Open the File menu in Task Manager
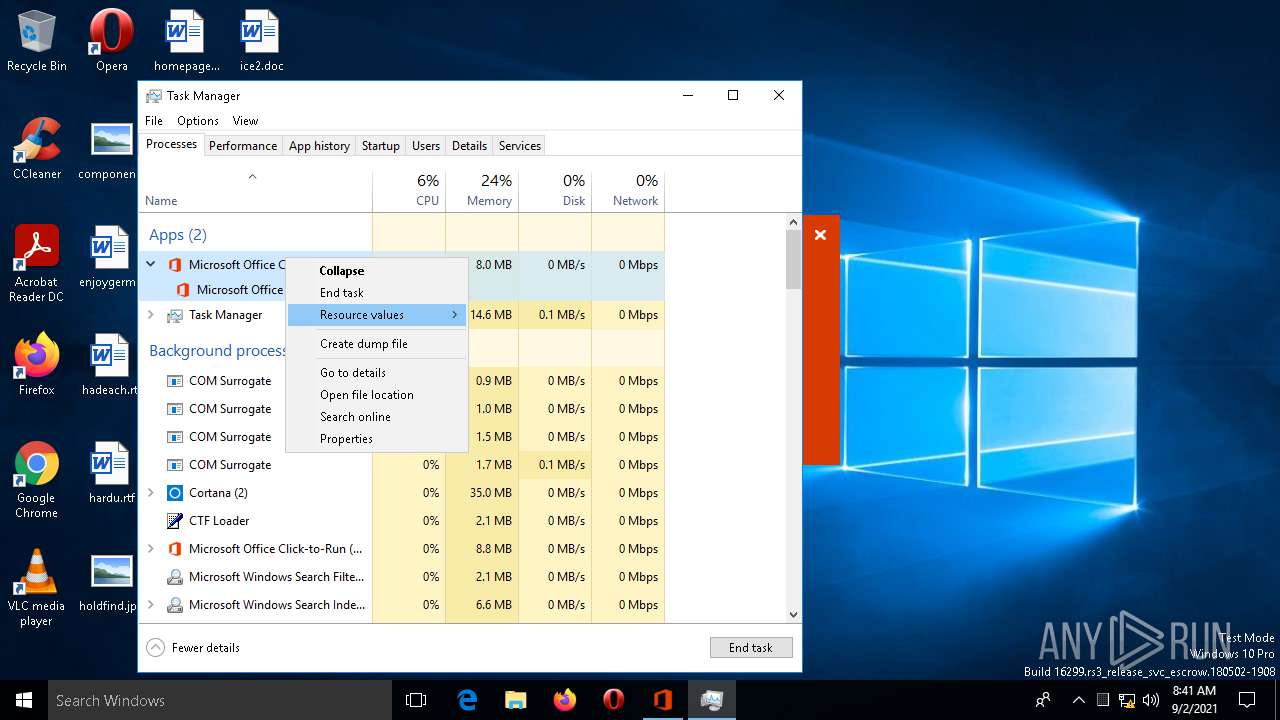Screen dimensions: 1280x720 pyautogui.click(x=154, y=121)
